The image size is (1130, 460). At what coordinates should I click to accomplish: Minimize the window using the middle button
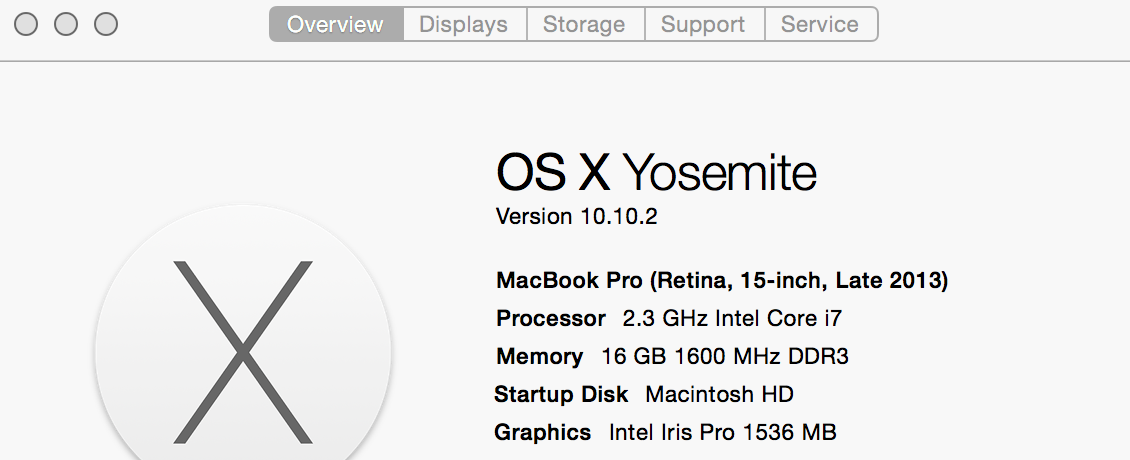66,24
